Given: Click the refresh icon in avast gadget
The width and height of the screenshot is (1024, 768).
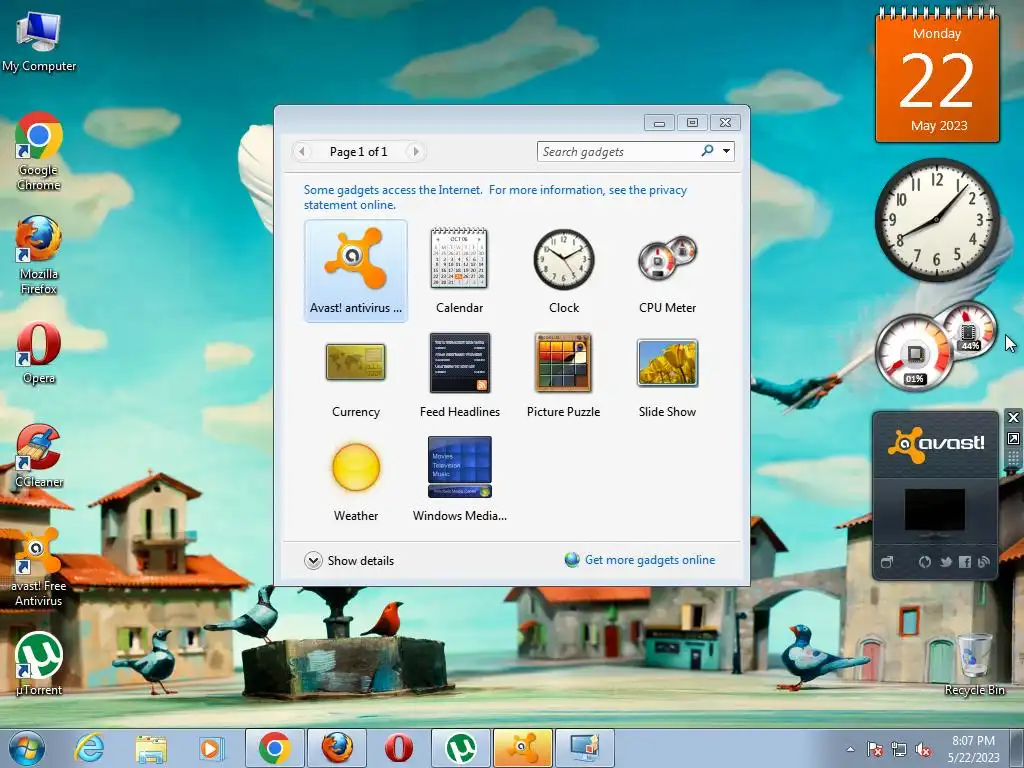Looking at the screenshot, I should click(925, 562).
